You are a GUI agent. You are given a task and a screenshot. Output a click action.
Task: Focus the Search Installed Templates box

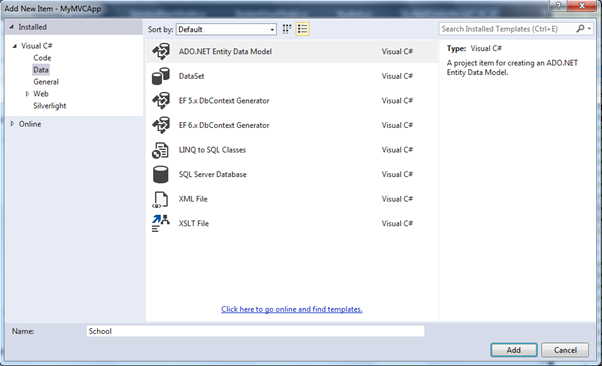pos(507,29)
